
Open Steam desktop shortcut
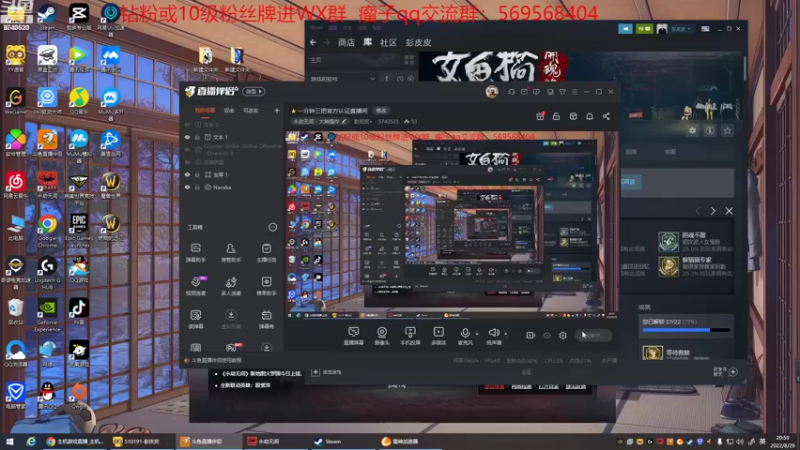pyautogui.click(x=47, y=16)
